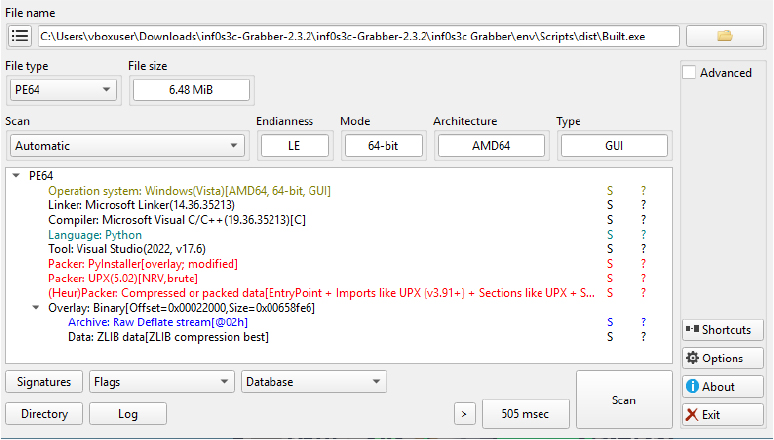Click ? link on Language Python row
The width and height of the screenshot is (774, 440).
(643, 235)
